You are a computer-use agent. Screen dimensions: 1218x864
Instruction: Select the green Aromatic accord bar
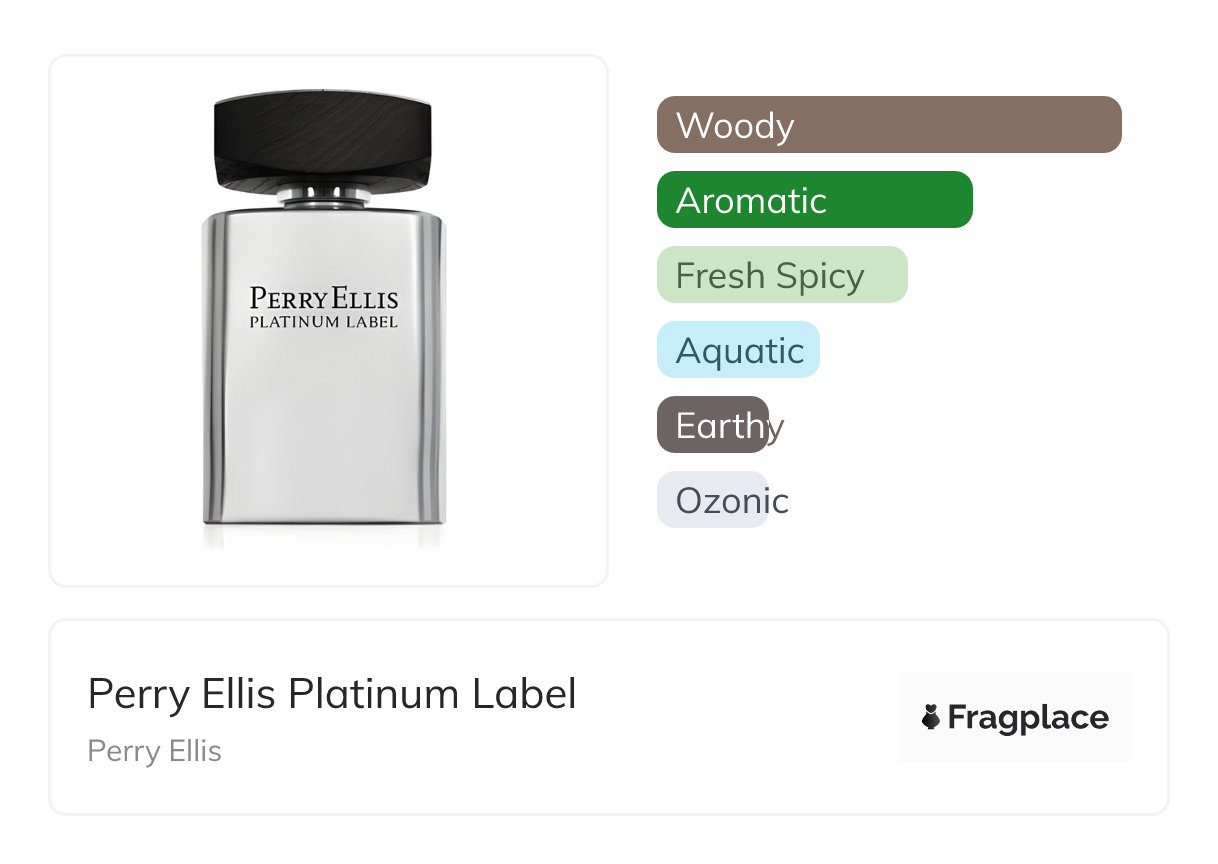[x=814, y=200]
